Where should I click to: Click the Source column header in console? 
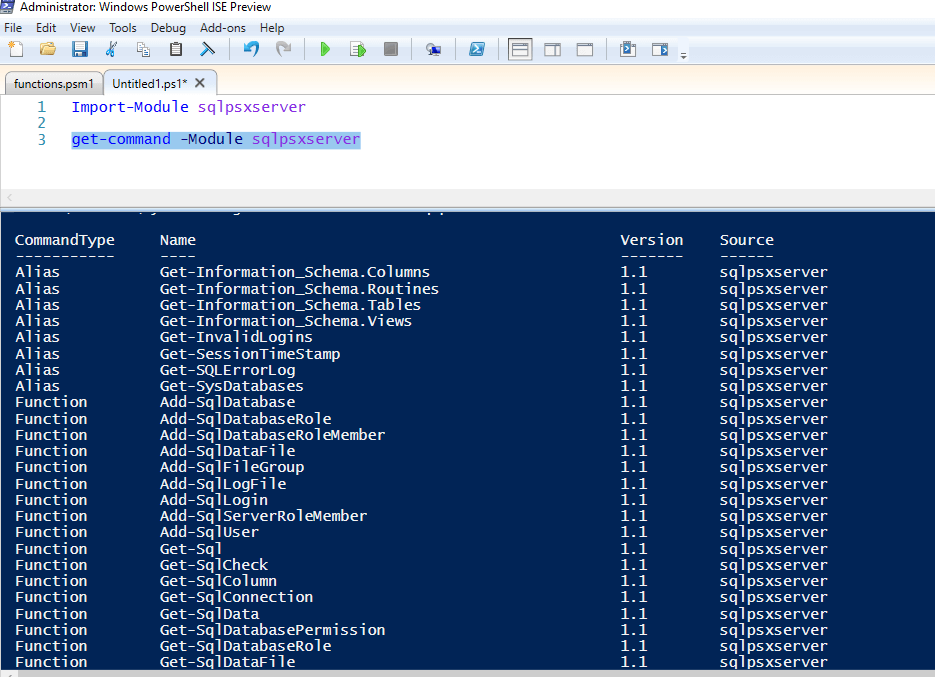click(x=747, y=240)
